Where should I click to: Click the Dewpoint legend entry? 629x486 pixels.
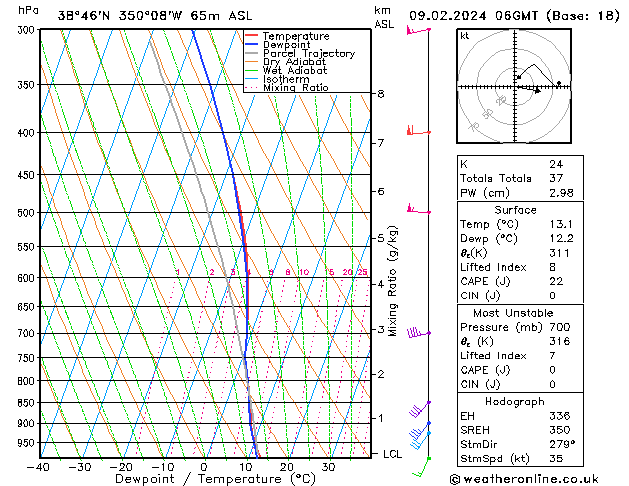286,45
